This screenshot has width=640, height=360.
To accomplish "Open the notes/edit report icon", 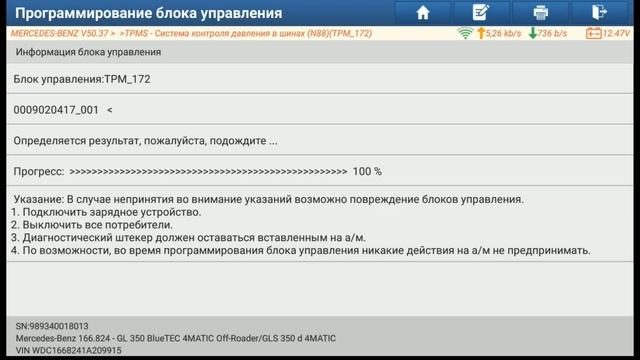I will point(481,13).
